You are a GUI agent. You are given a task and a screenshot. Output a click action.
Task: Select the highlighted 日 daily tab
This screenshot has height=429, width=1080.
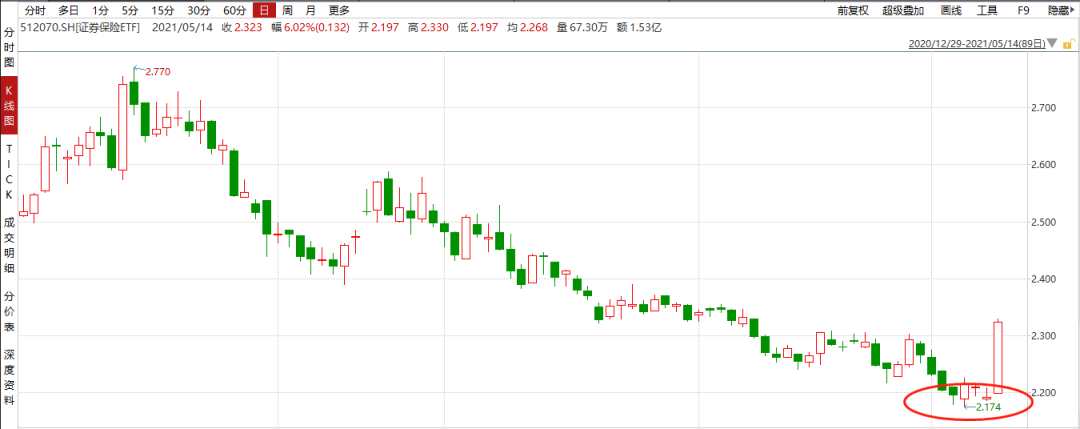[x=264, y=10]
